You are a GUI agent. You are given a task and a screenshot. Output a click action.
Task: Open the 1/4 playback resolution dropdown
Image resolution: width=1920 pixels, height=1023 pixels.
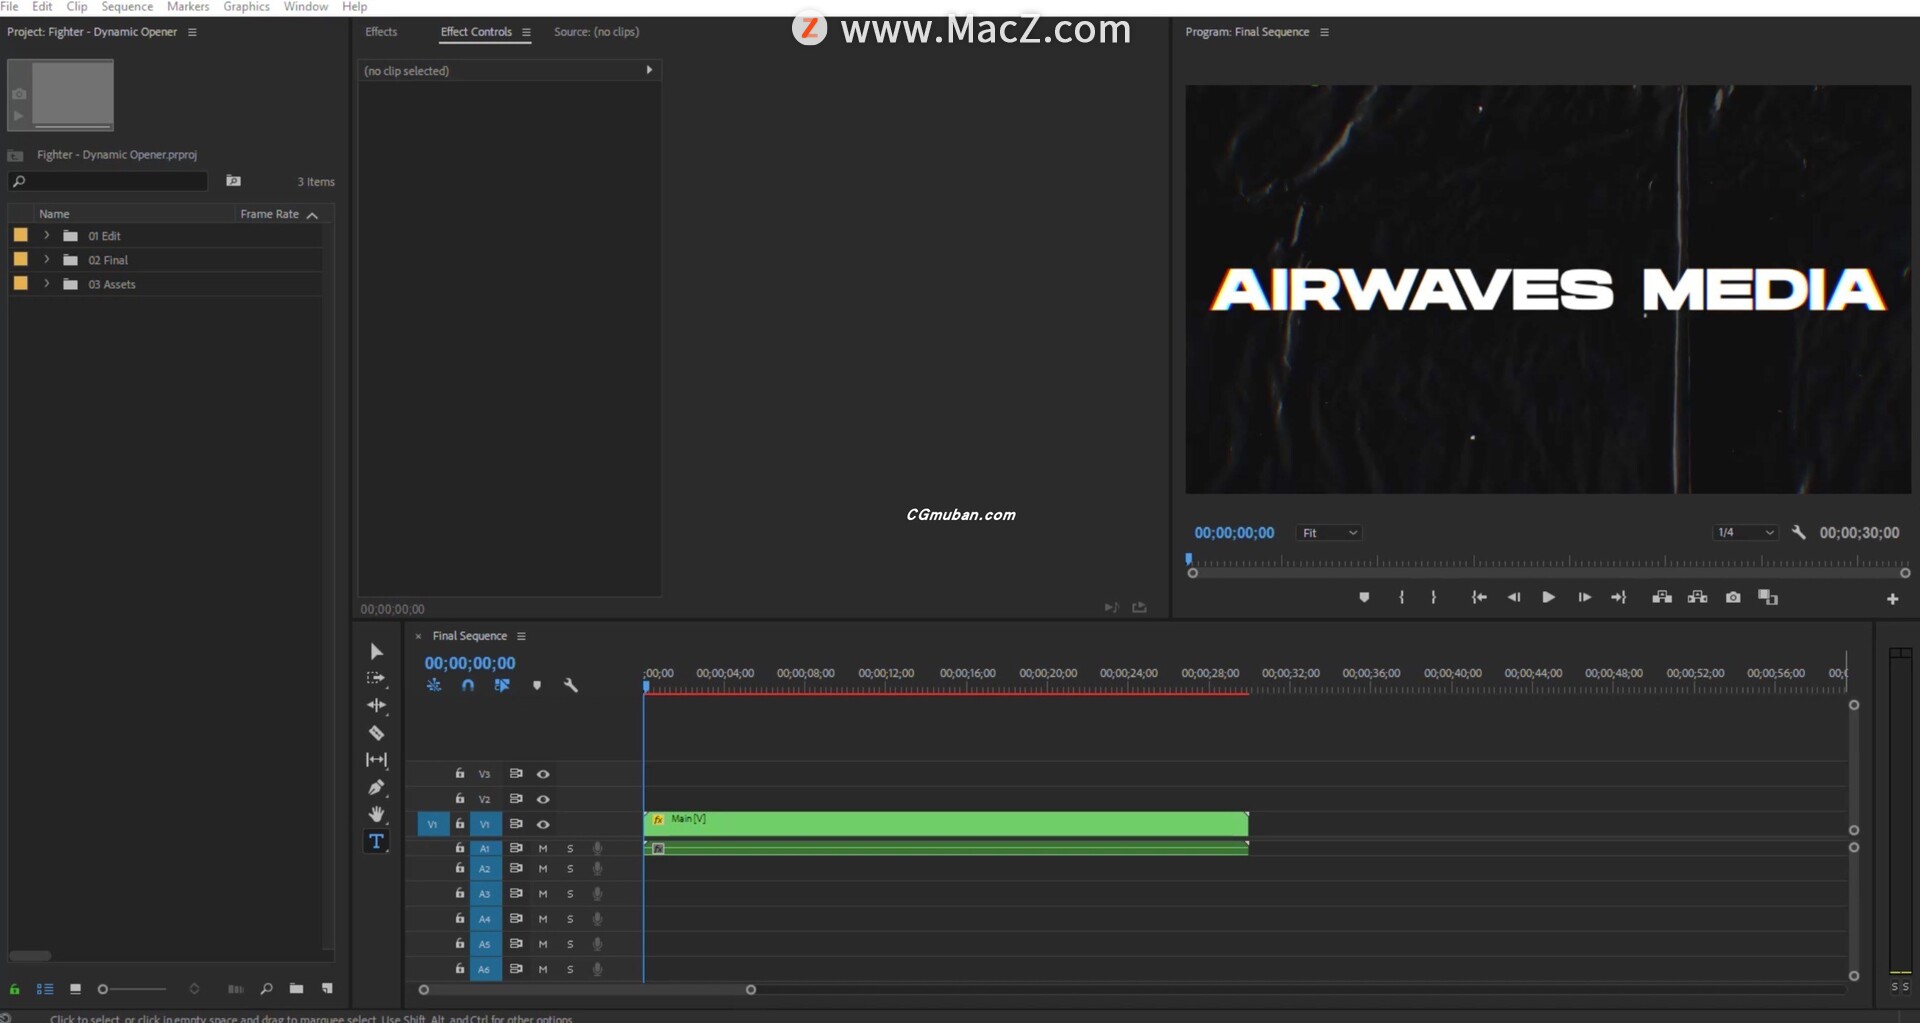(1745, 533)
